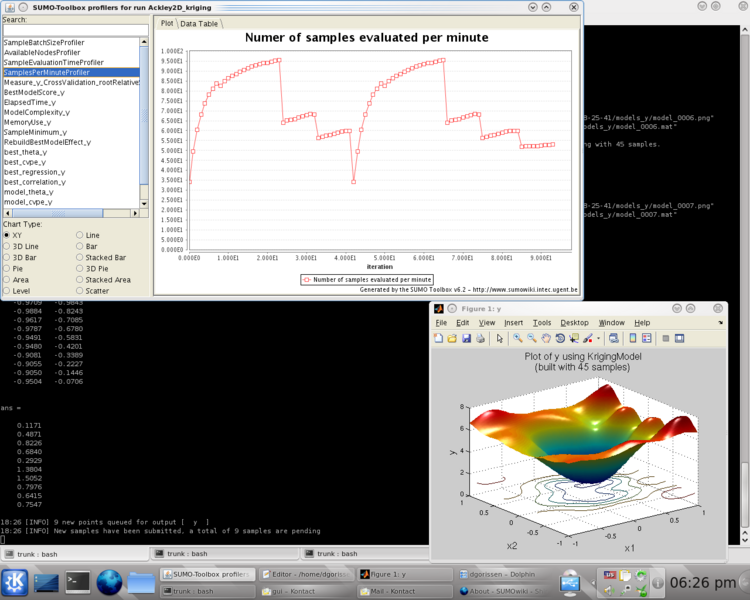Select the Rotate 3D tool
This screenshot has height=600, width=750.
click(560, 338)
